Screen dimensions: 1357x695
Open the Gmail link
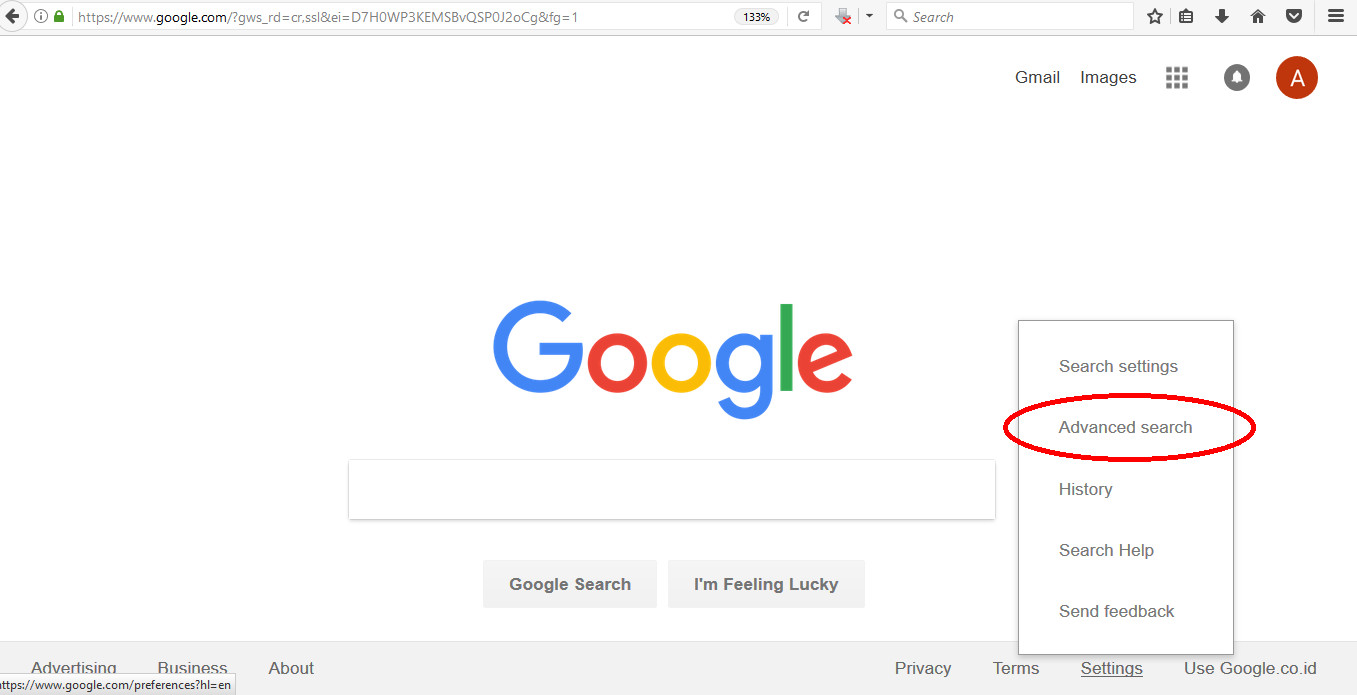(1037, 77)
